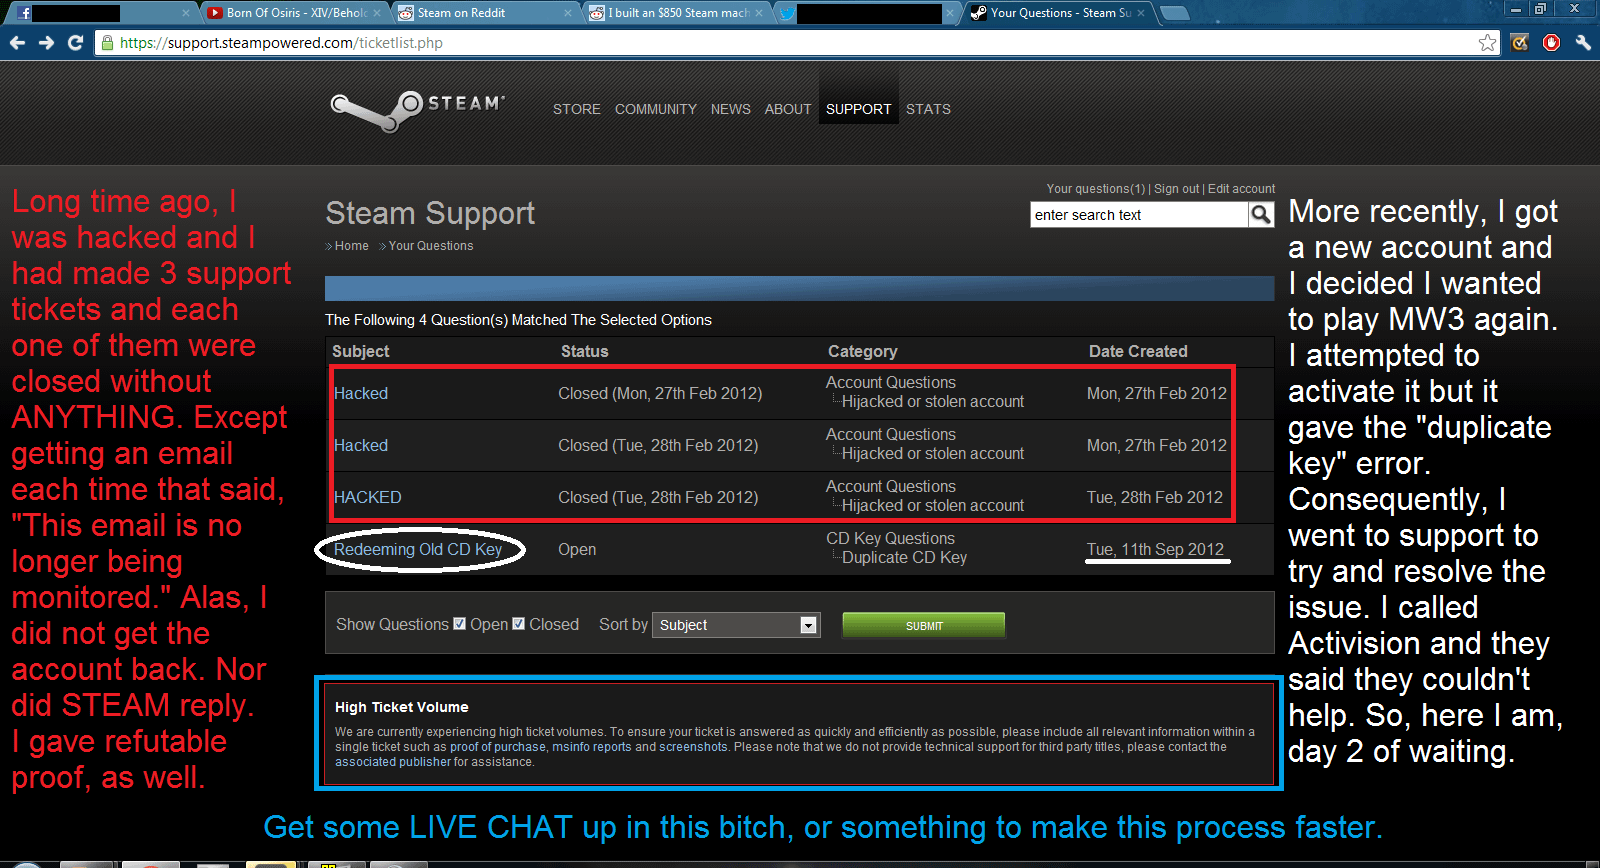Go back with the browser back arrow
Screen dimensions: 1600x868
tap(17, 43)
